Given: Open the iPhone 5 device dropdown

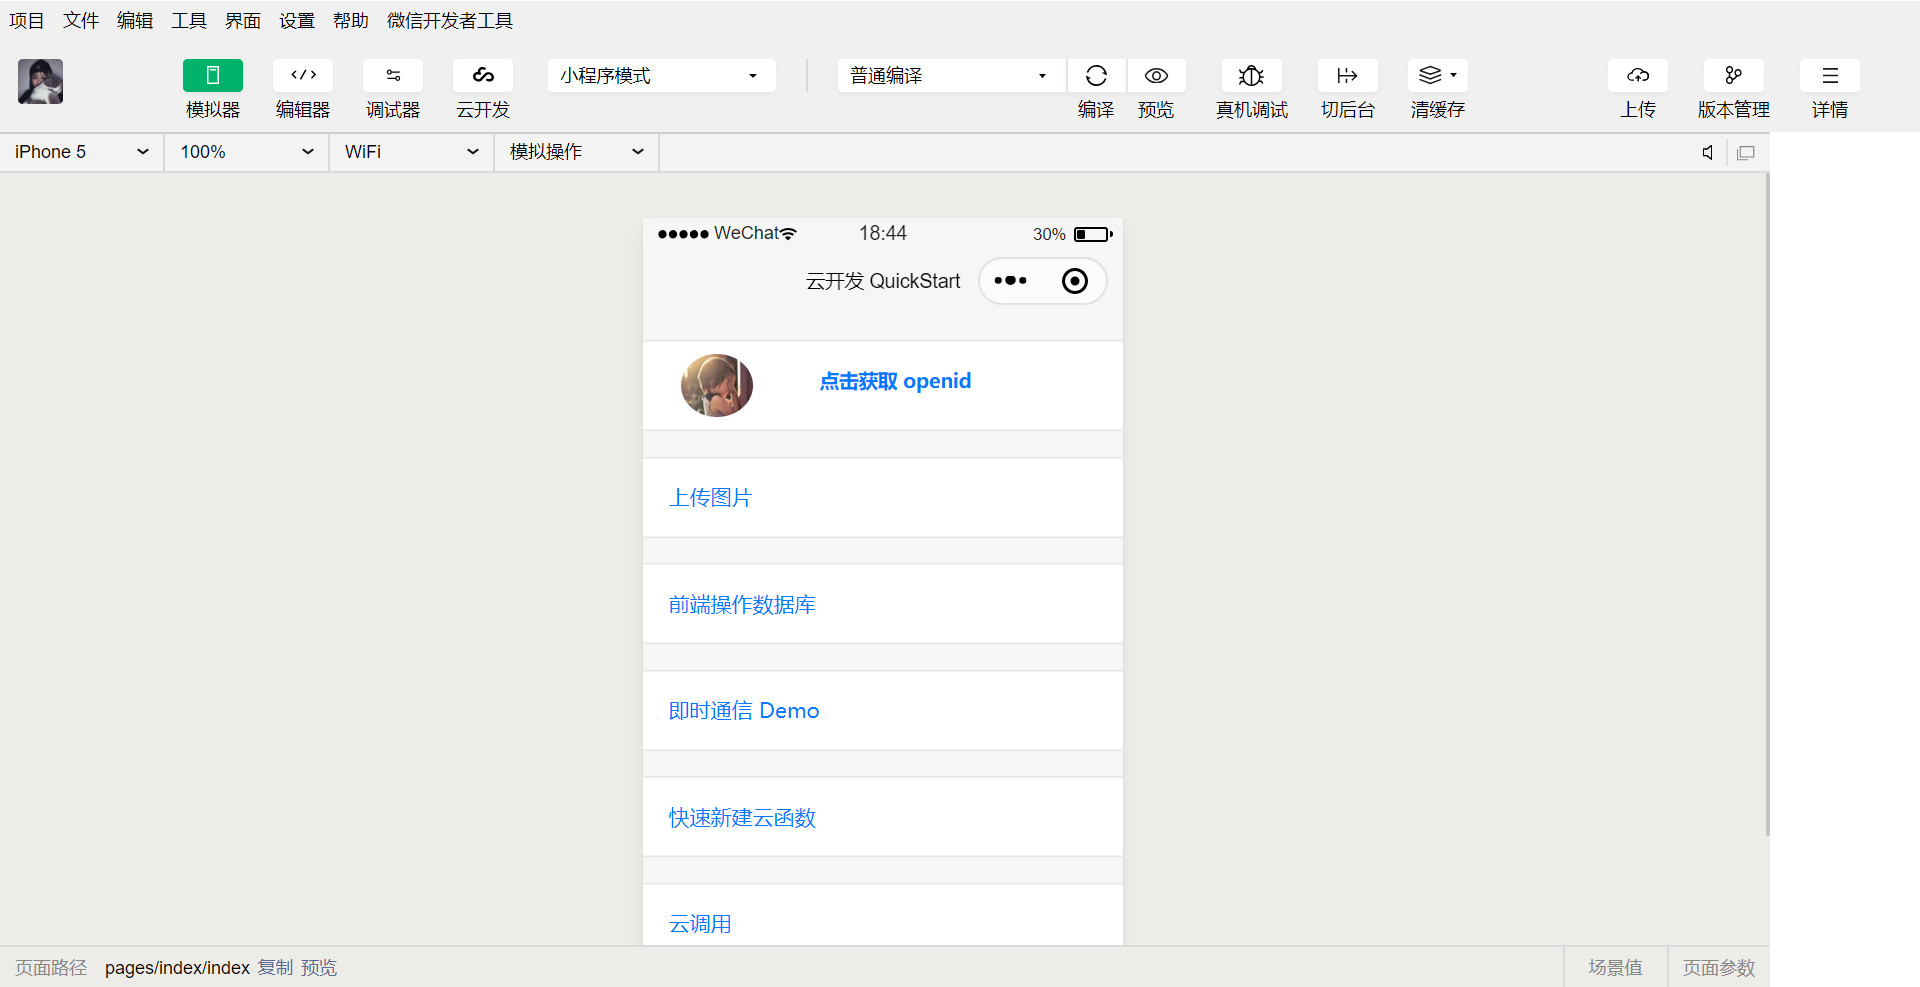Looking at the screenshot, I should click(82, 152).
